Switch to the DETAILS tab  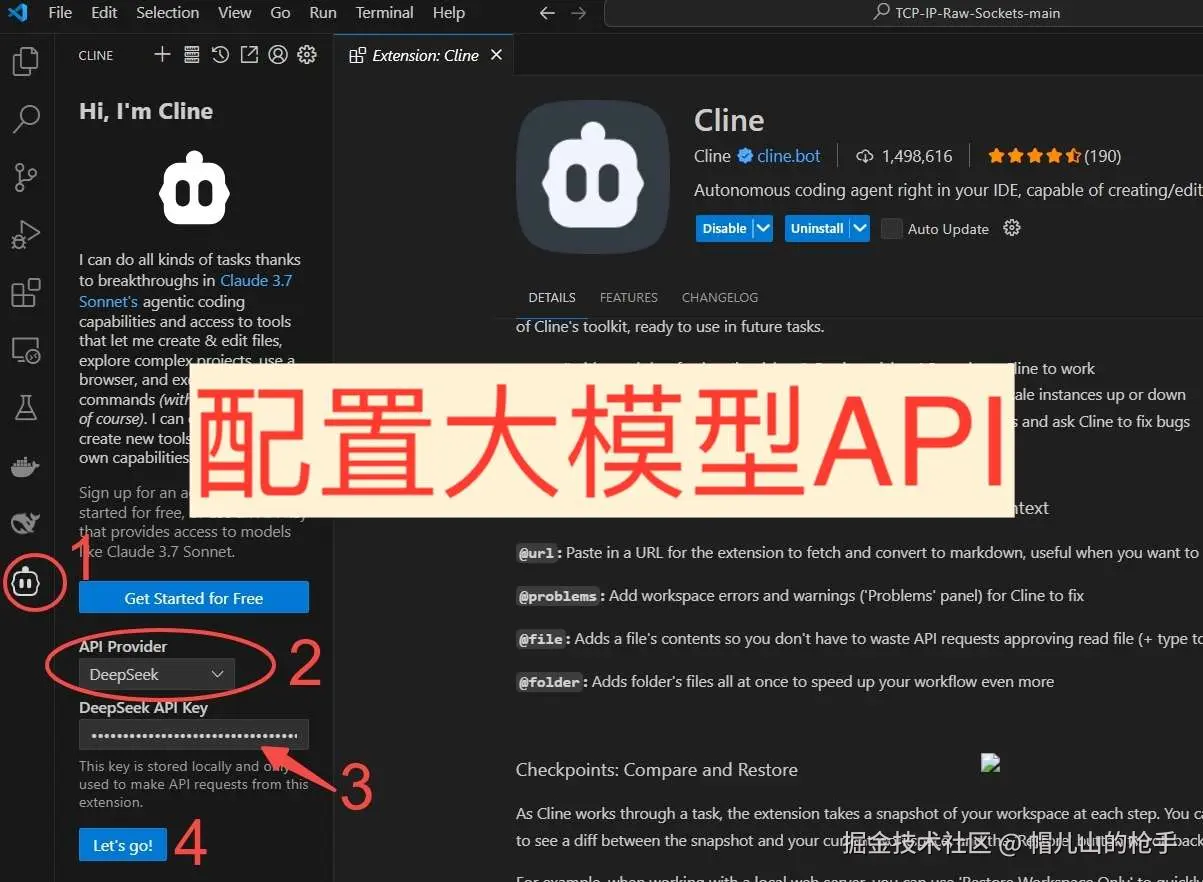tap(552, 297)
